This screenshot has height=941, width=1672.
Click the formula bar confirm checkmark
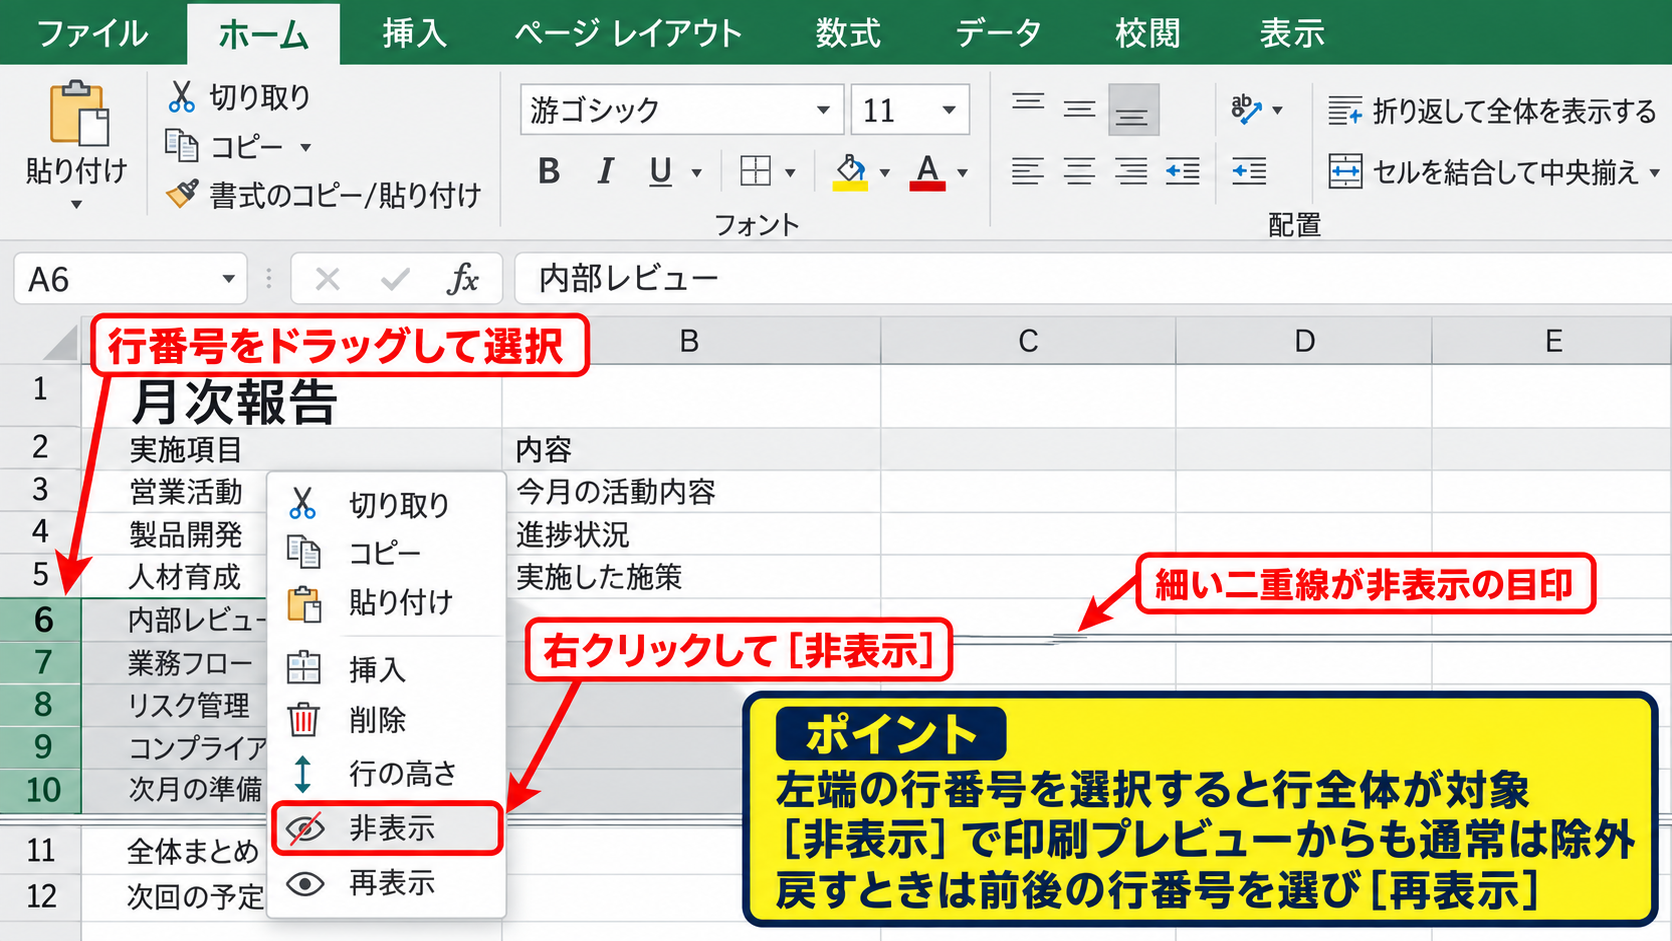(x=395, y=279)
